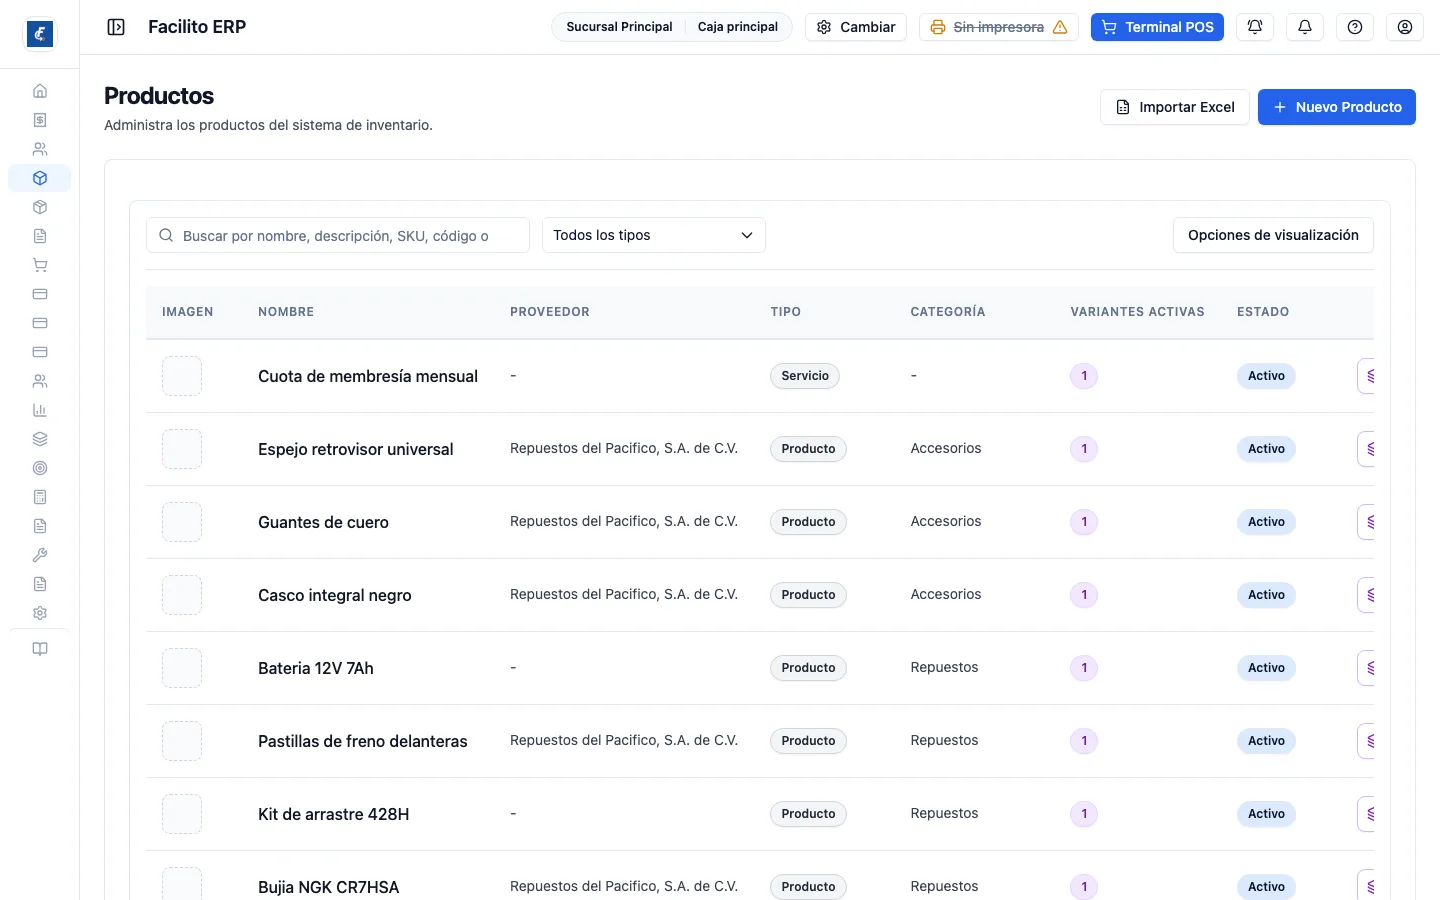Open Terminal POS
Viewport: 1440px width, 900px height.
click(x=1157, y=27)
